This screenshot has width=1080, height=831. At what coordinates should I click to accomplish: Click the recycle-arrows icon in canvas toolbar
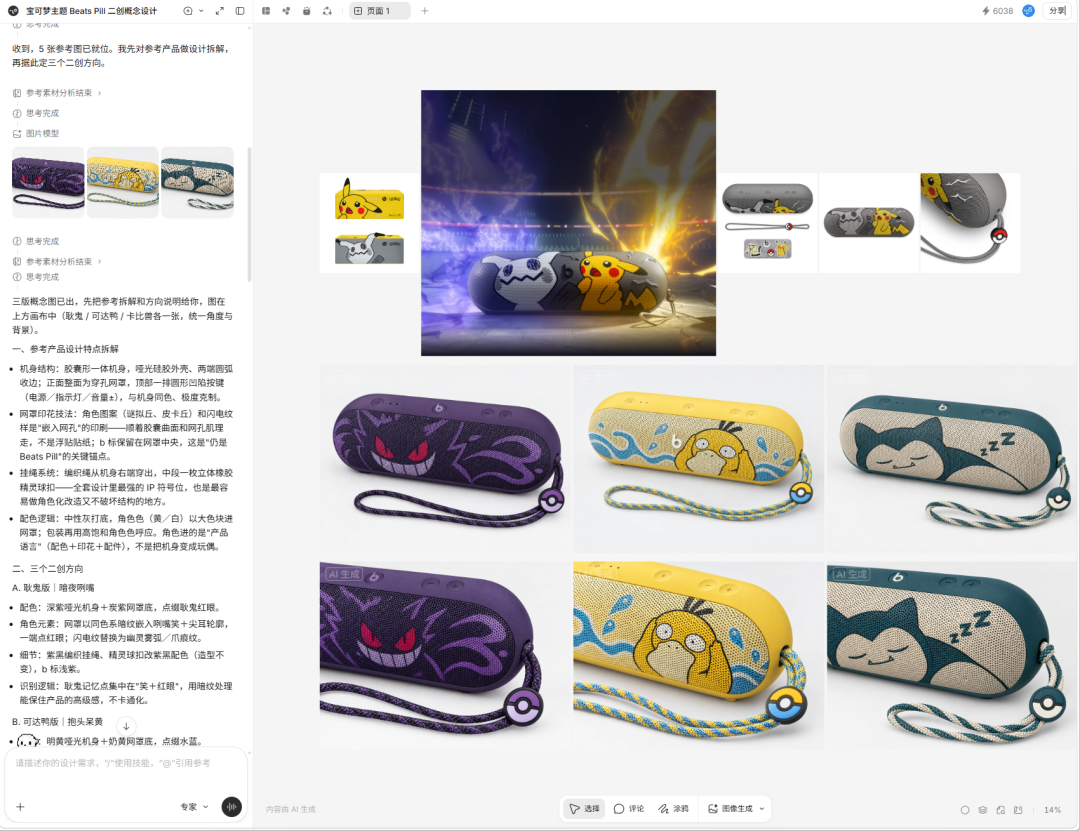[327, 11]
